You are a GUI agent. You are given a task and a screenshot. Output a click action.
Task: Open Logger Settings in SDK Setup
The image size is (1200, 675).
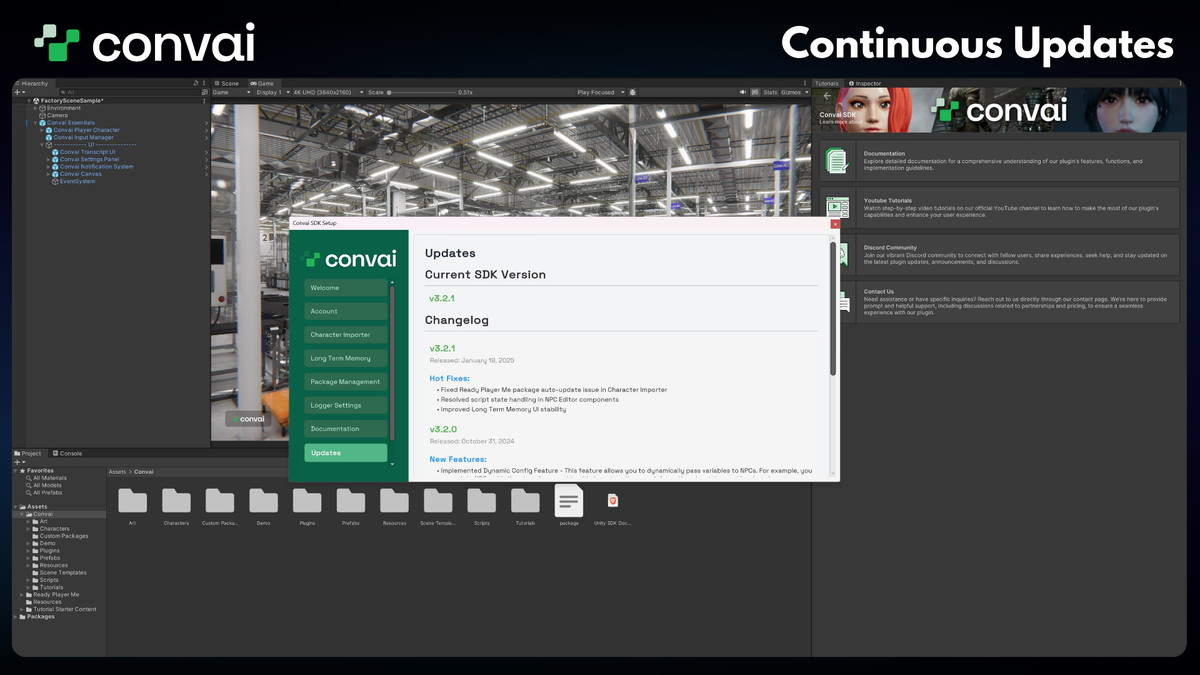346,405
